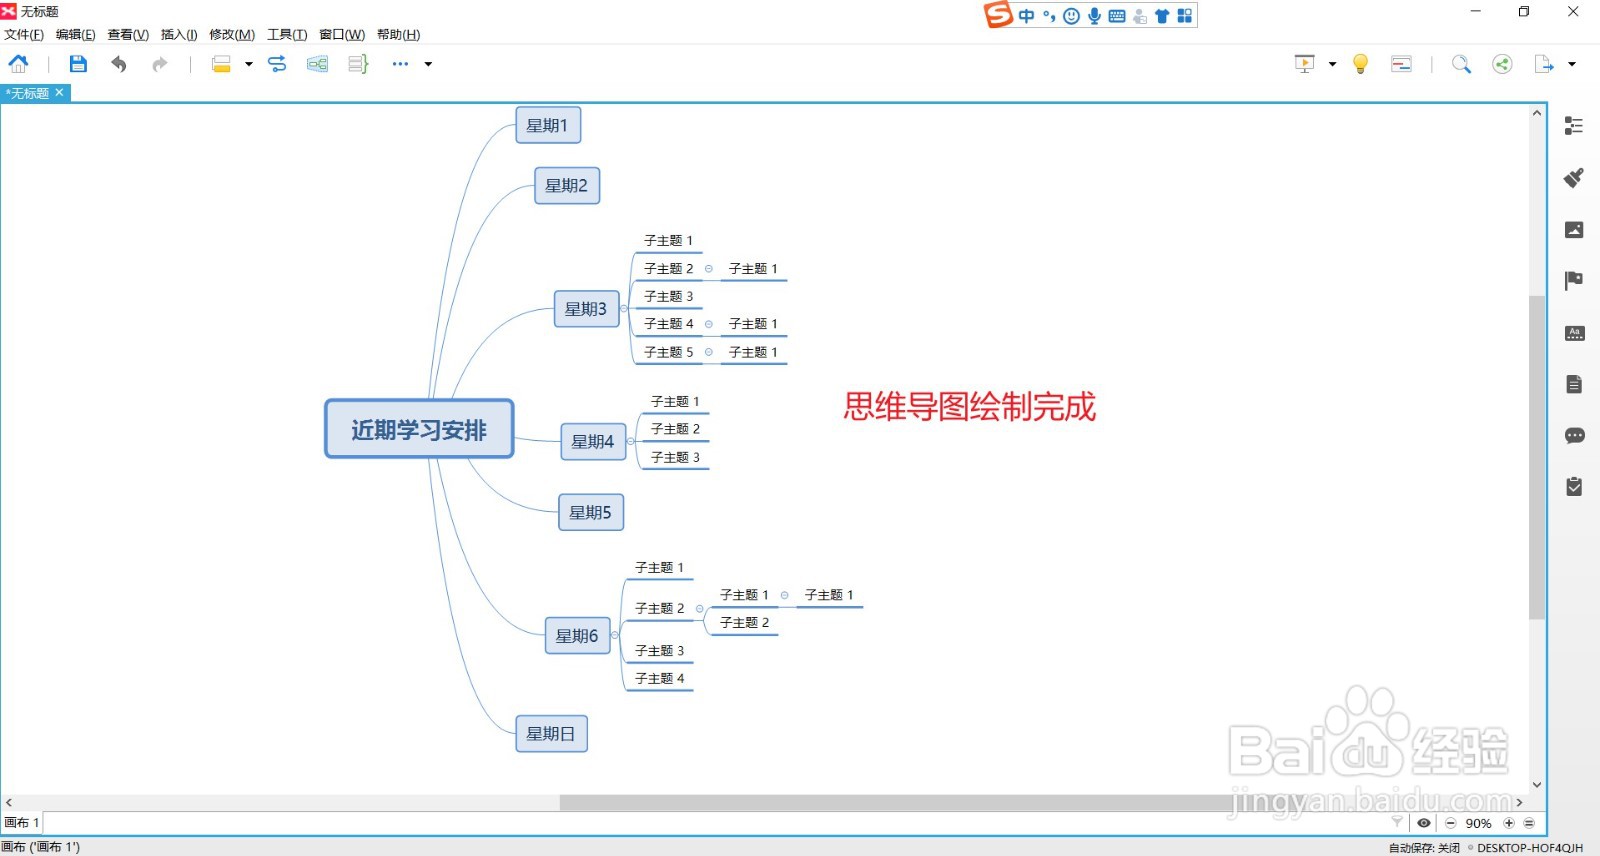Expand the more tools dropdown arrow
The height and width of the screenshot is (856, 1600).
(428, 64)
